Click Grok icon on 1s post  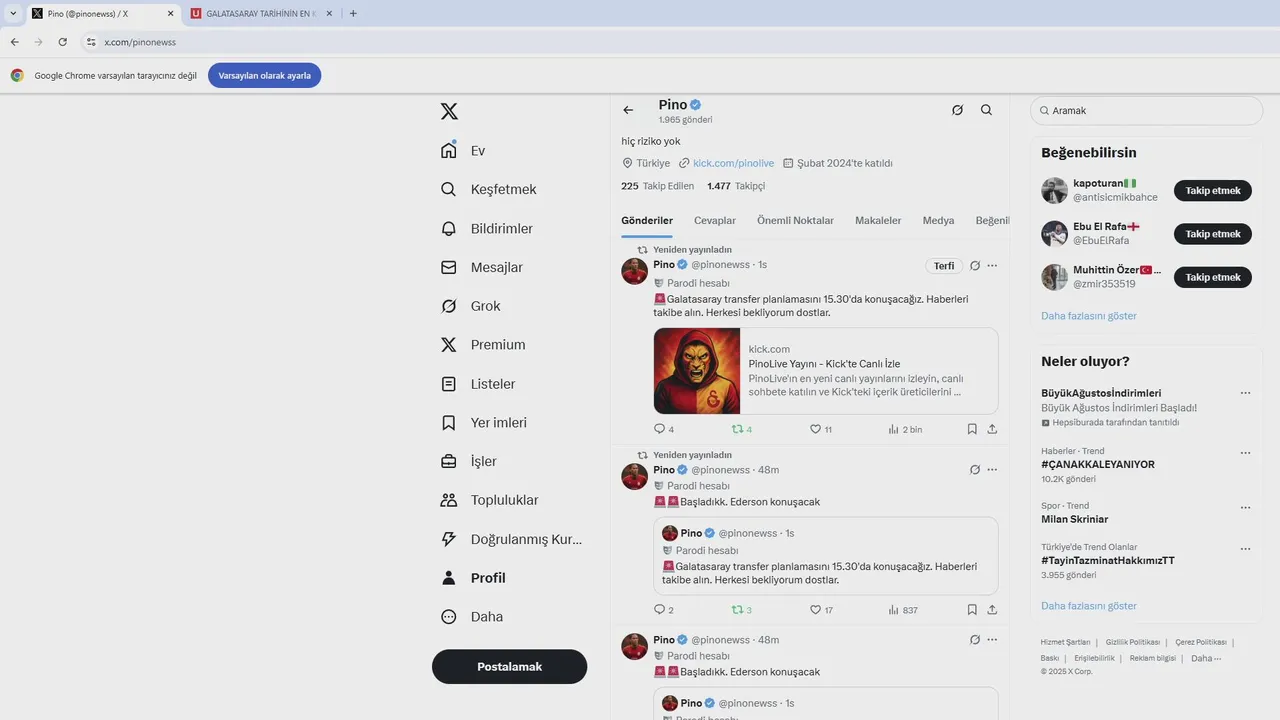(x=975, y=266)
